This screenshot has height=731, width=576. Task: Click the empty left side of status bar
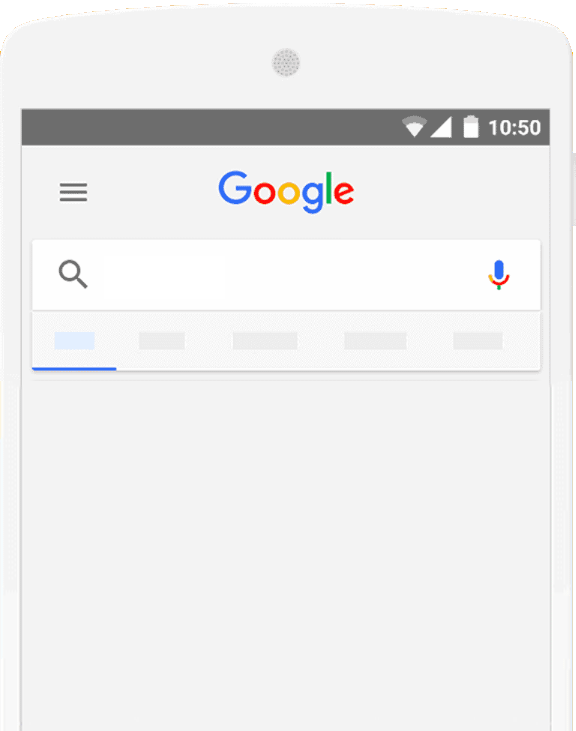210,127
